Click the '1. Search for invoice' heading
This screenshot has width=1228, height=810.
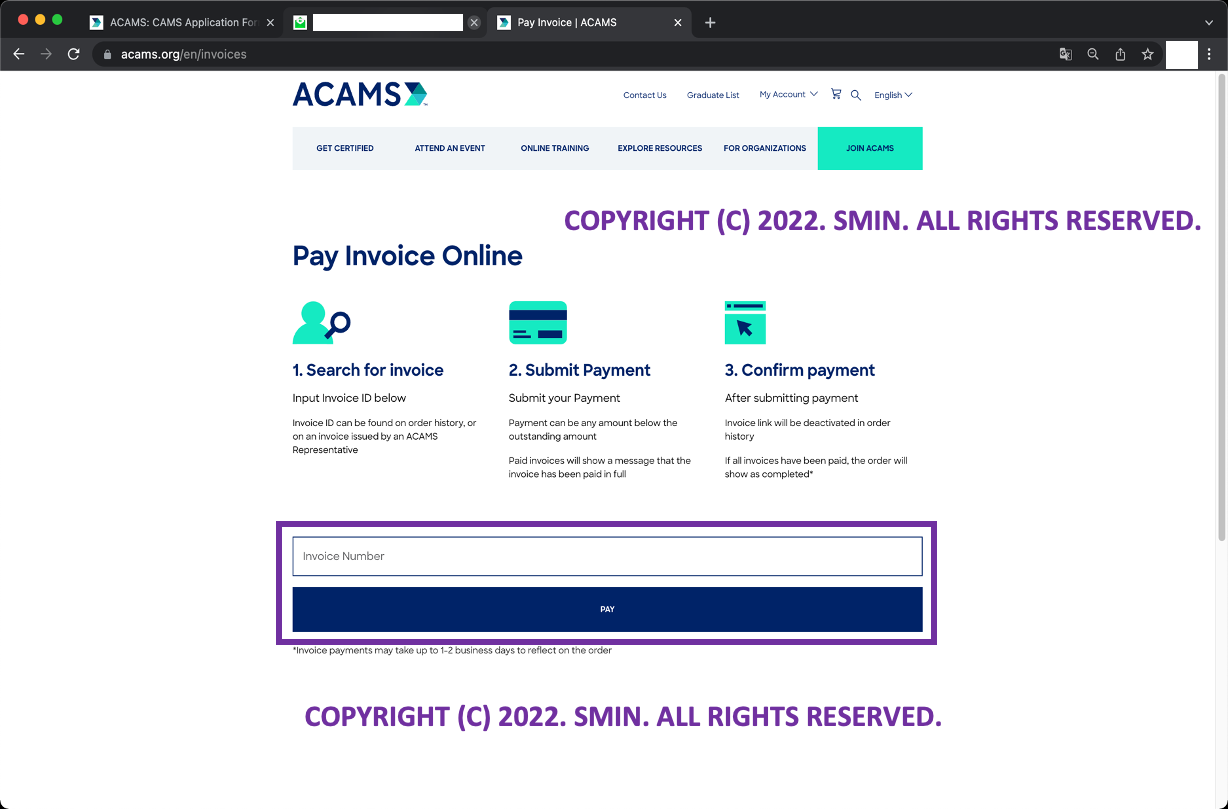pos(368,370)
